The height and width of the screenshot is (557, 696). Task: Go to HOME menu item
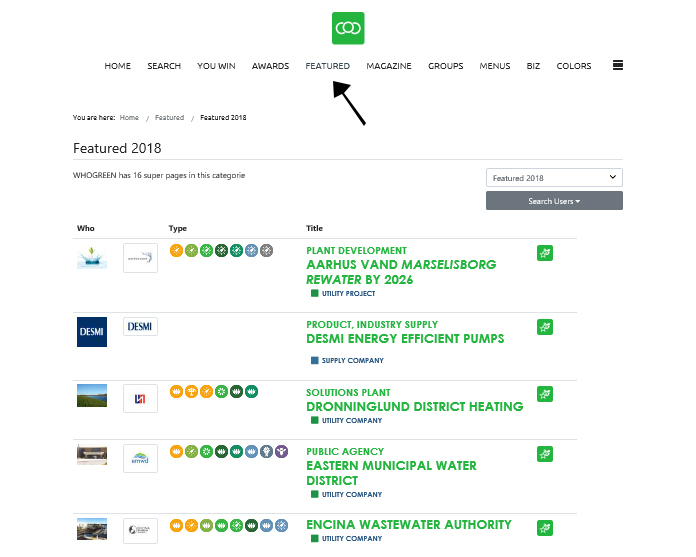tap(118, 66)
